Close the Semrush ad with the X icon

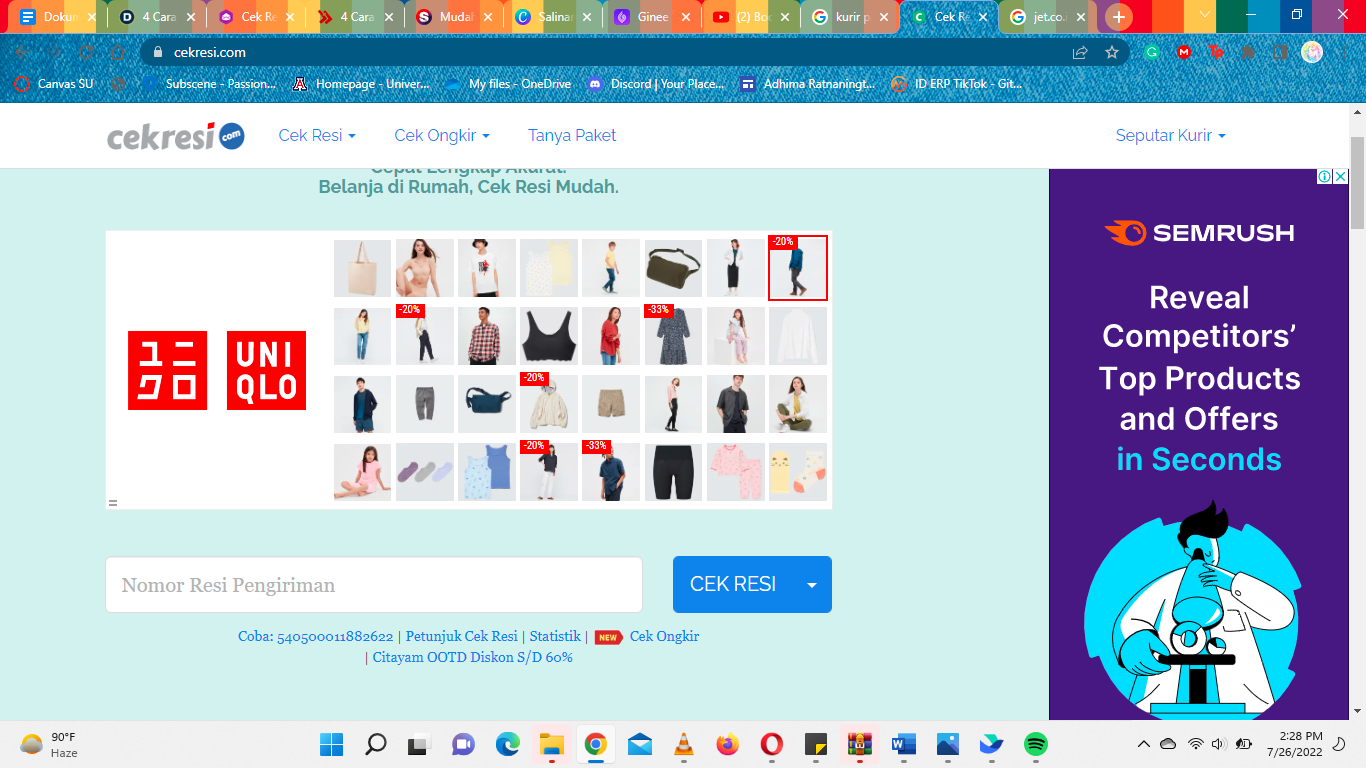(1340, 177)
